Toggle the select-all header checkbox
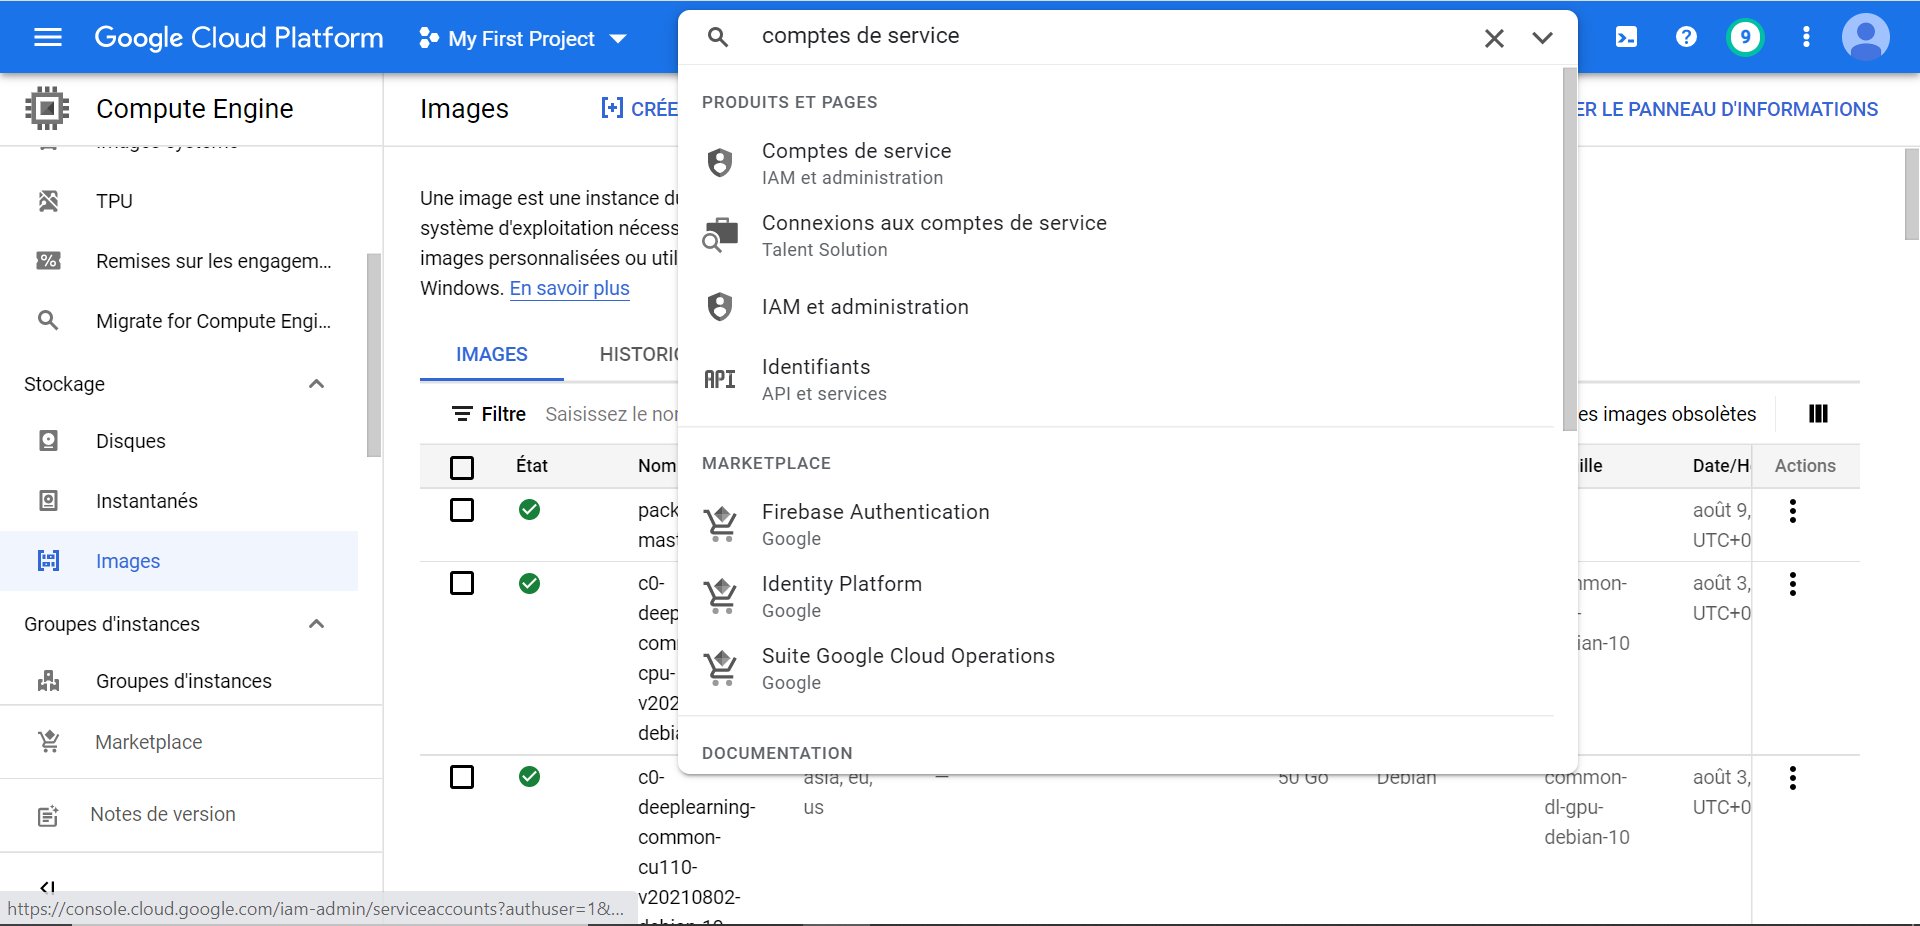The image size is (1920, 926). pyautogui.click(x=462, y=467)
